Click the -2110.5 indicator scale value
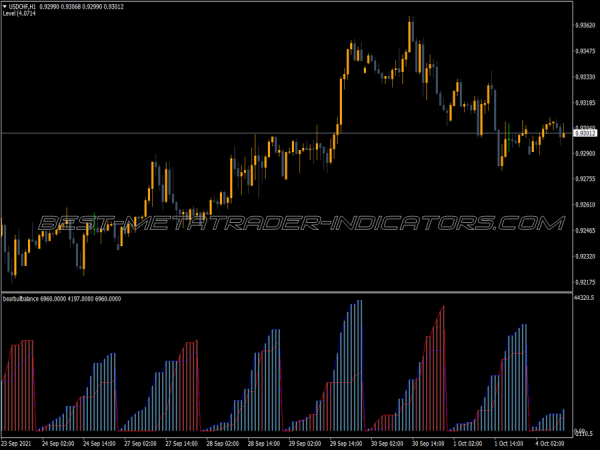Viewport: 600px width, 450px height. tap(584, 434)
